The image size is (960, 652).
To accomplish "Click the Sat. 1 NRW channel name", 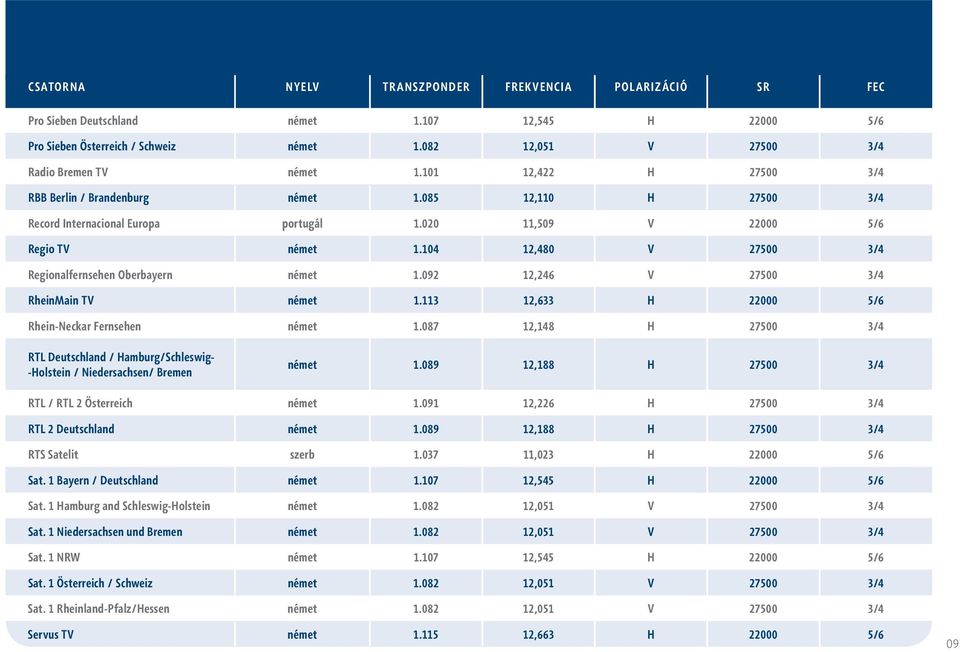I will point(54,557).
